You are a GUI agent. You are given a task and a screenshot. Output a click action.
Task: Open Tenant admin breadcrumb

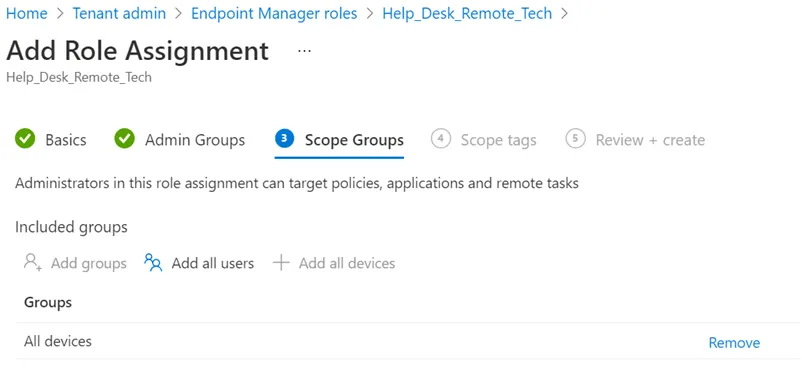tap(119, 13)
